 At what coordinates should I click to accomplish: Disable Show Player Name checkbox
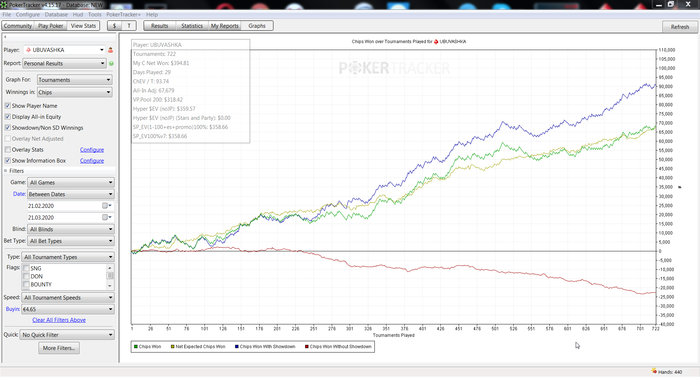pyautogui.click(x=8, y=106)
